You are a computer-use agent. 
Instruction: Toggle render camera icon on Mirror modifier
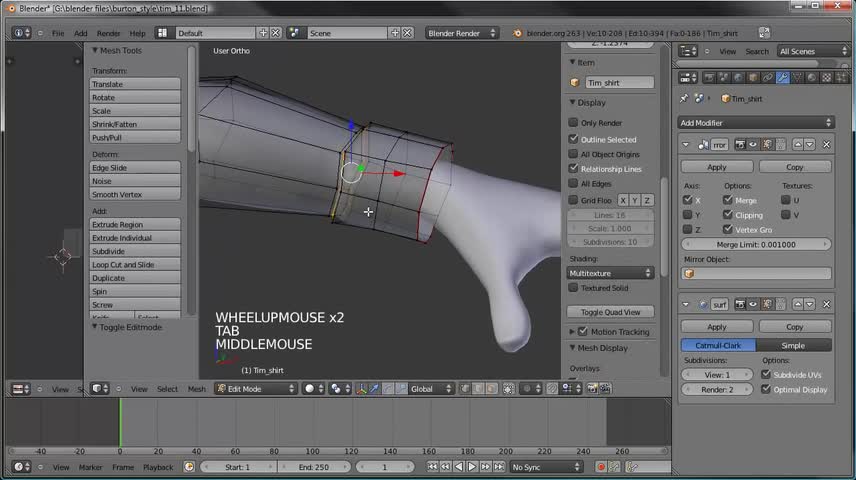tap(740, 145)
